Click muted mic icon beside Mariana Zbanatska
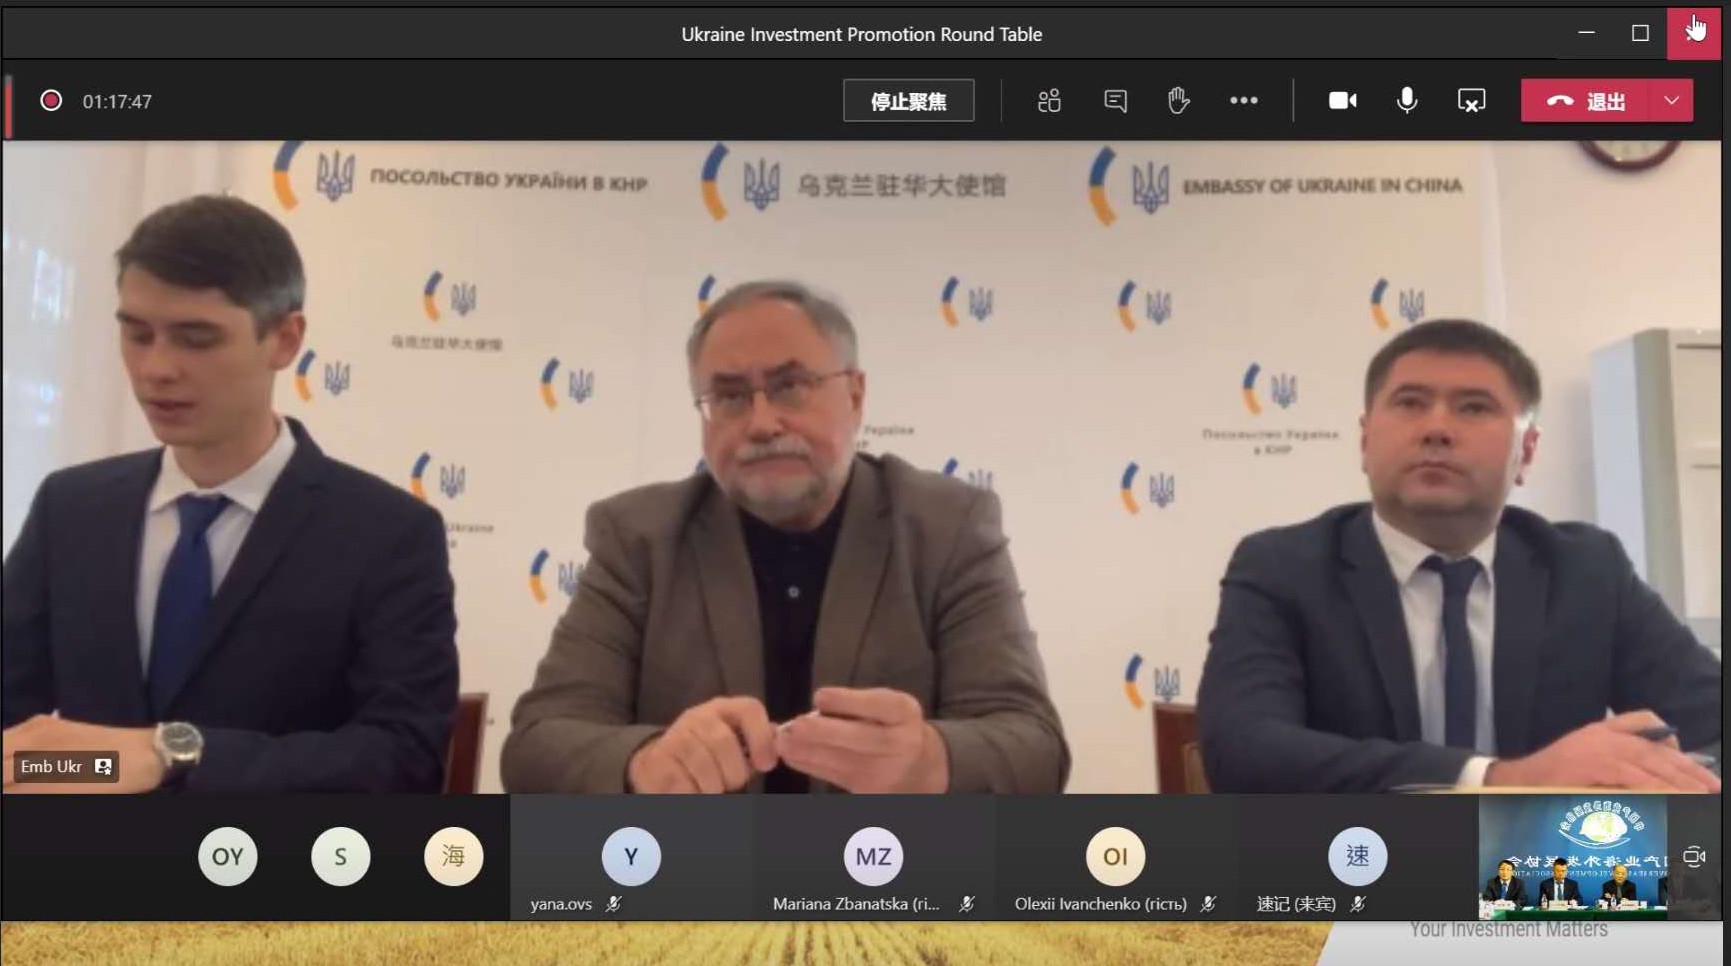 (x=966, y=904)
